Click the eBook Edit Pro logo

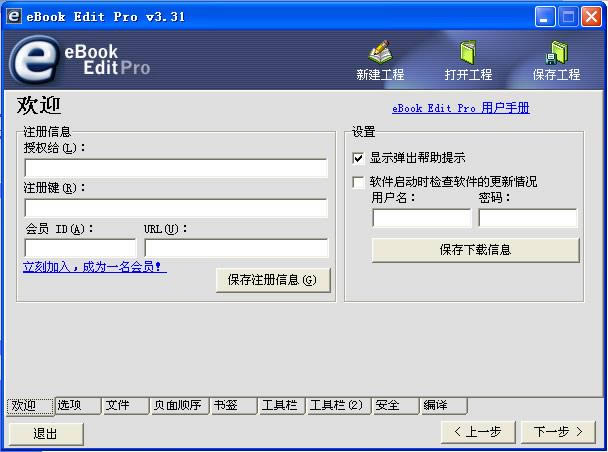pyautogui.click(x=80, y=60)
